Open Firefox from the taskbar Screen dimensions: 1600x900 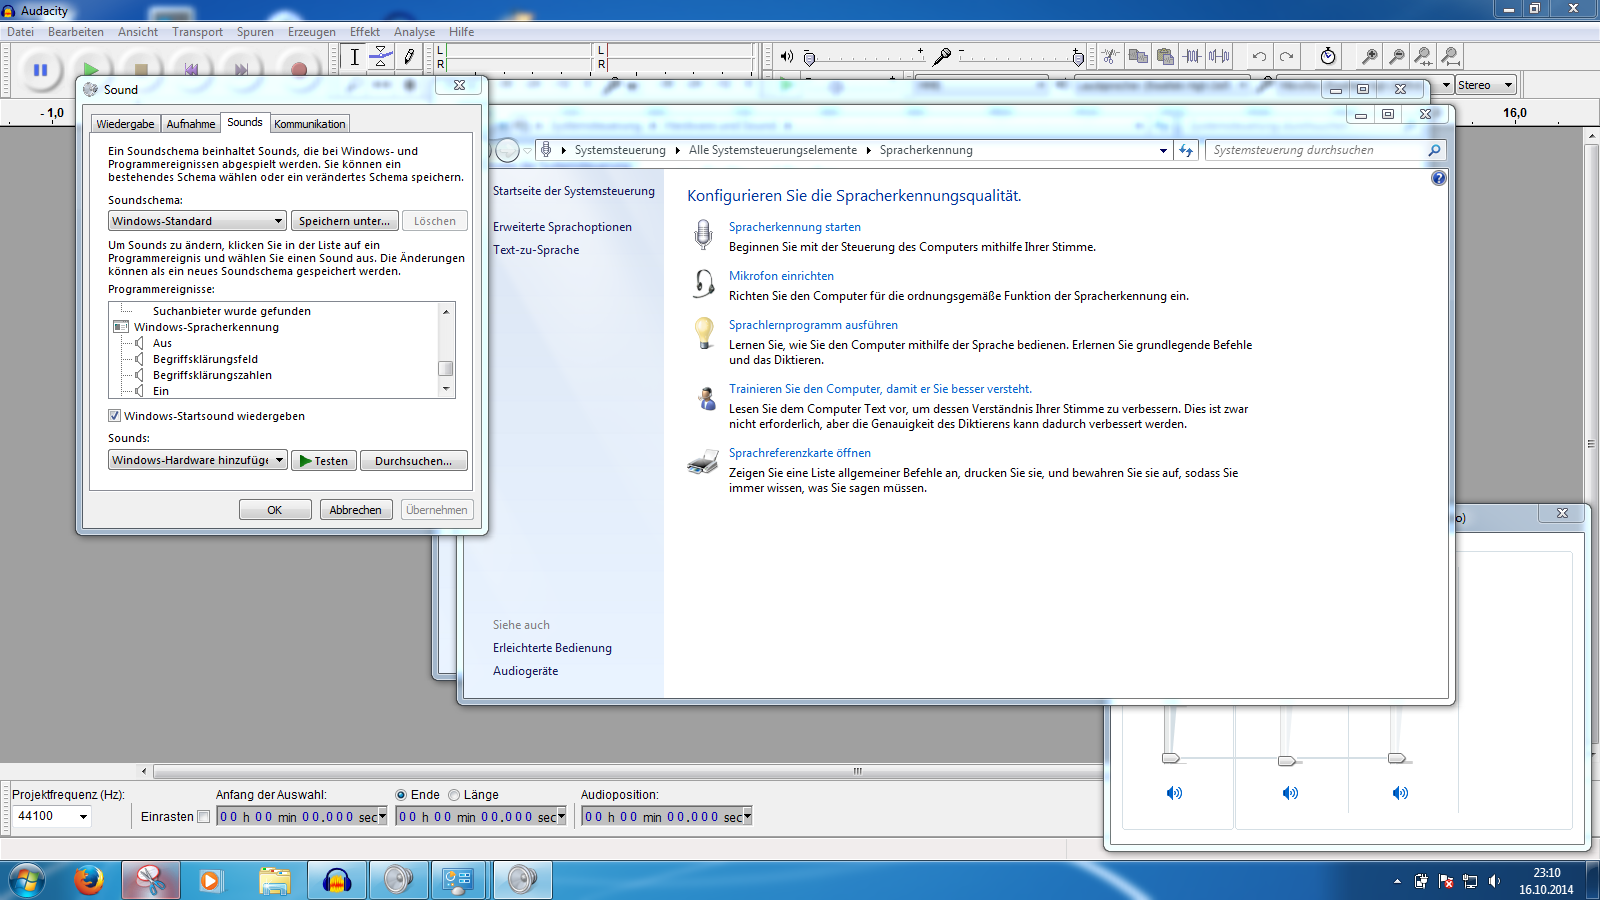(89, 880)
